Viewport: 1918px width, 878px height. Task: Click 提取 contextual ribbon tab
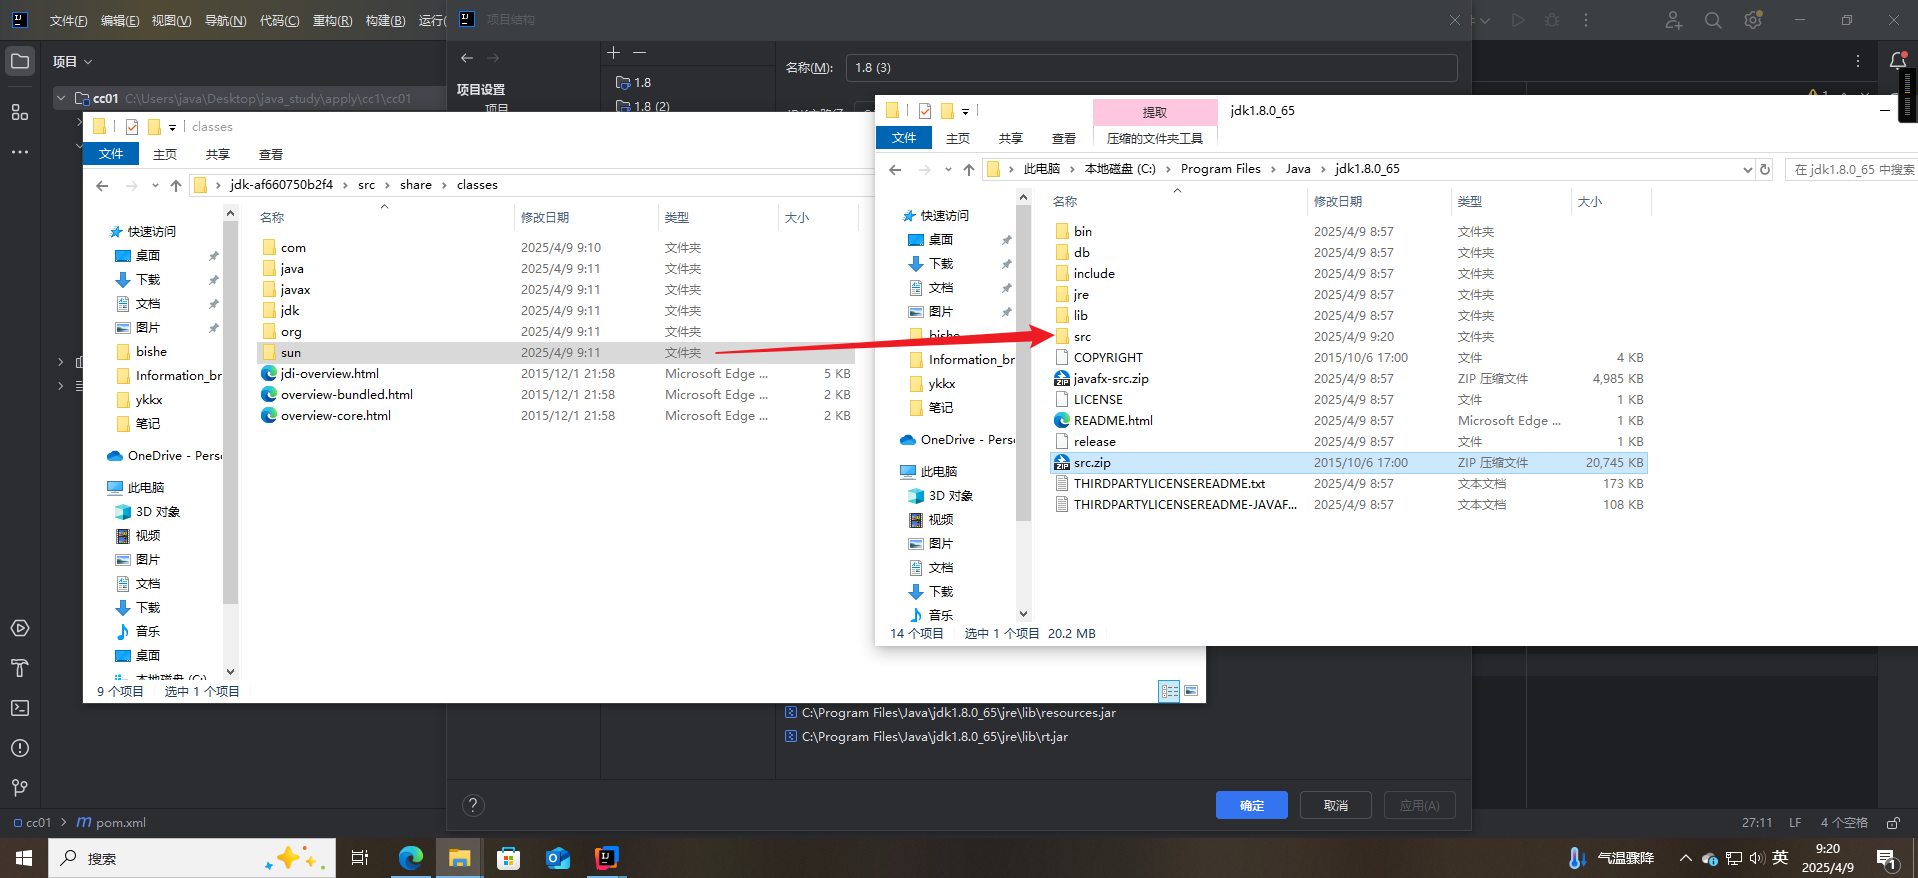(1155, 112)
